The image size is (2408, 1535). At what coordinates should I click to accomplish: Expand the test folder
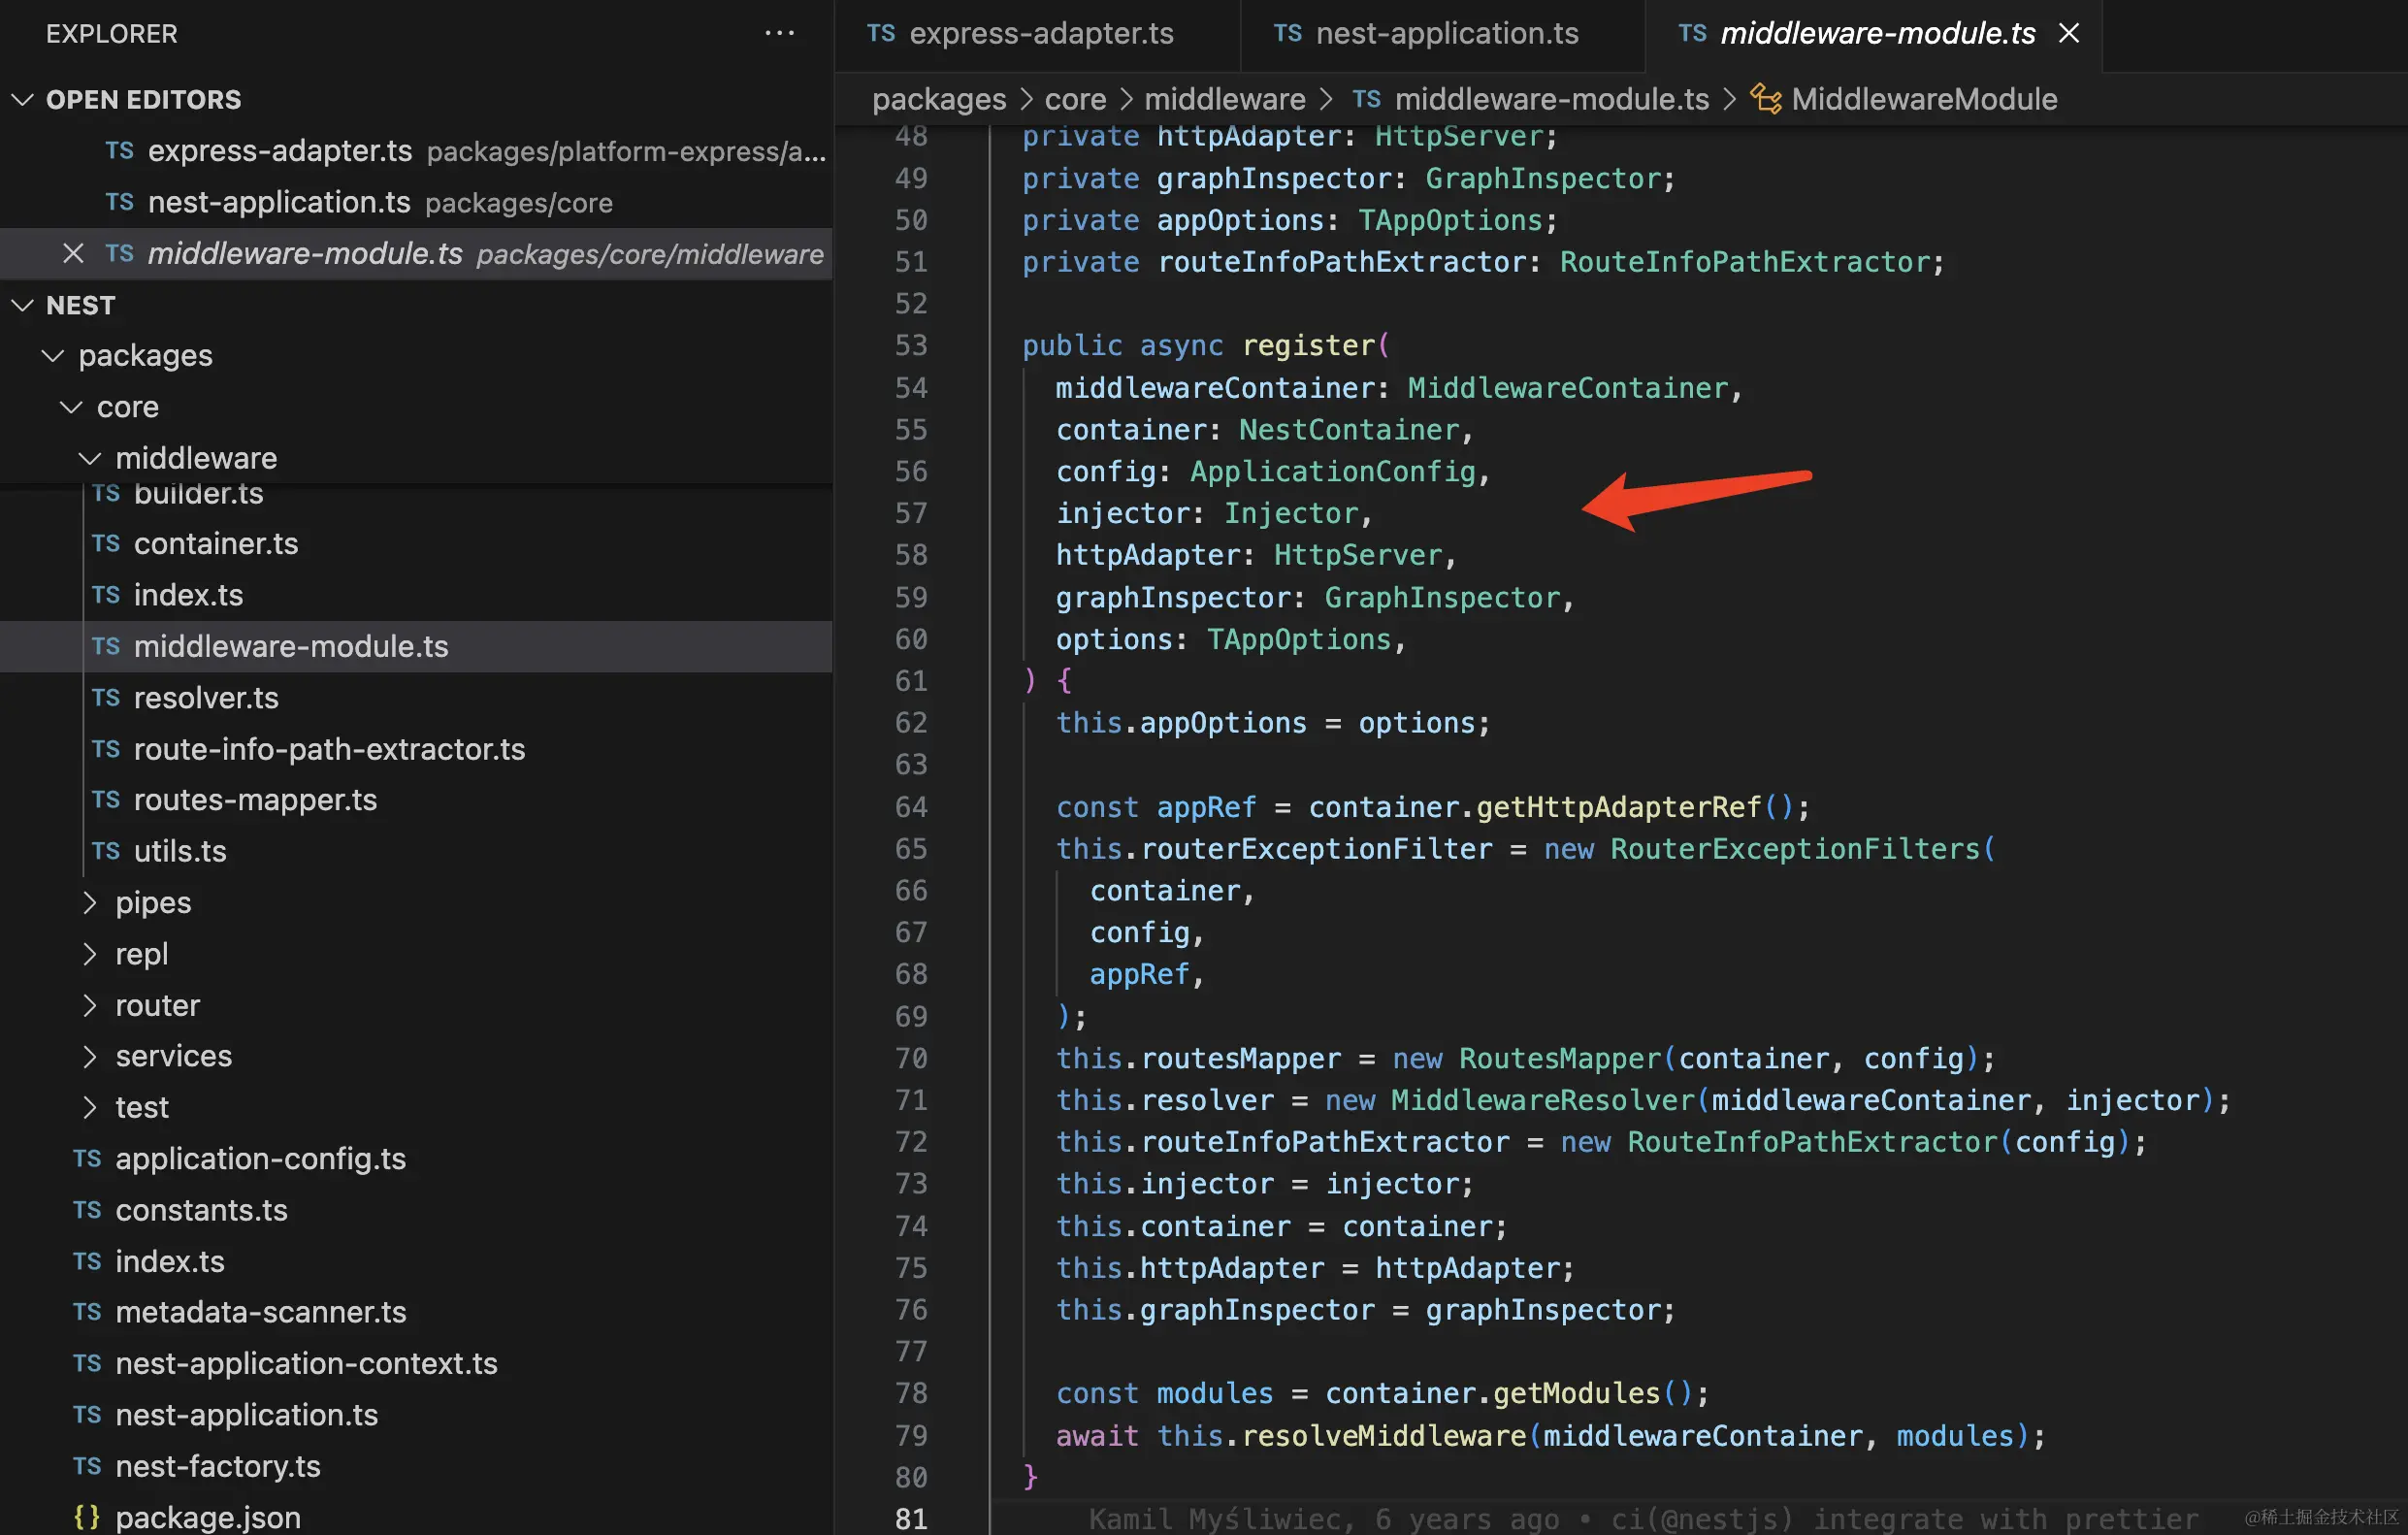416,1107
